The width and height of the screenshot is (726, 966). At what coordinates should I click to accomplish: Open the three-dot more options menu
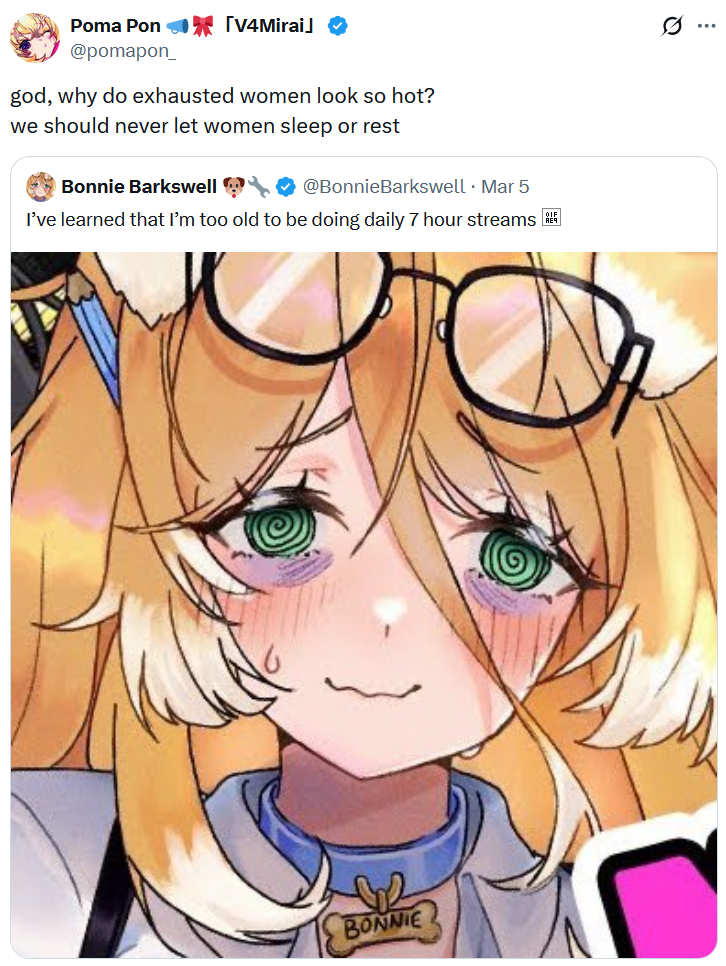(x=706, y=26)
